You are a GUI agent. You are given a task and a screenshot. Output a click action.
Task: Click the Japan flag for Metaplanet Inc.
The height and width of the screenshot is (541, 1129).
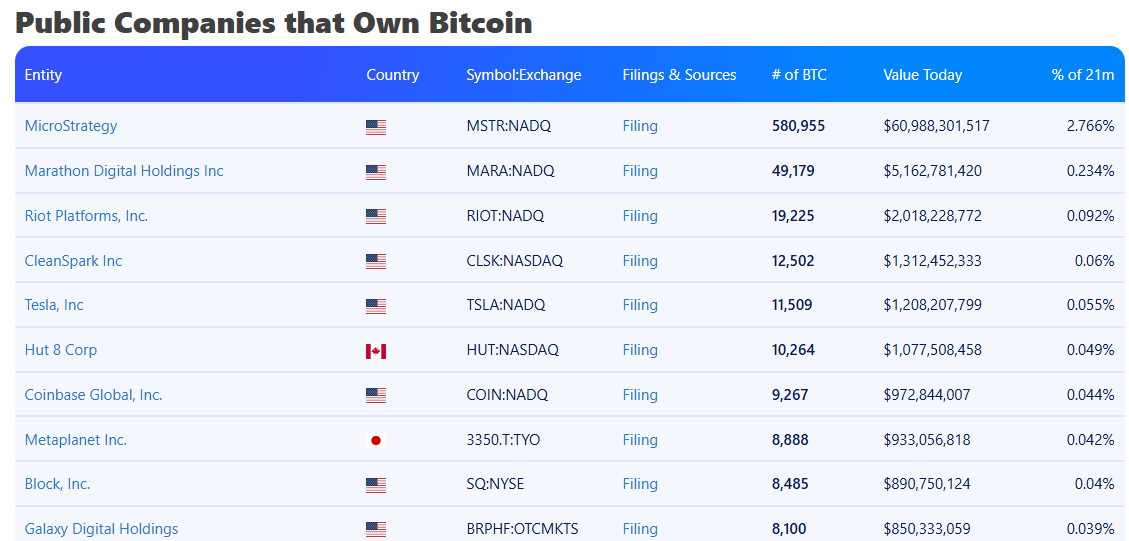376,440
